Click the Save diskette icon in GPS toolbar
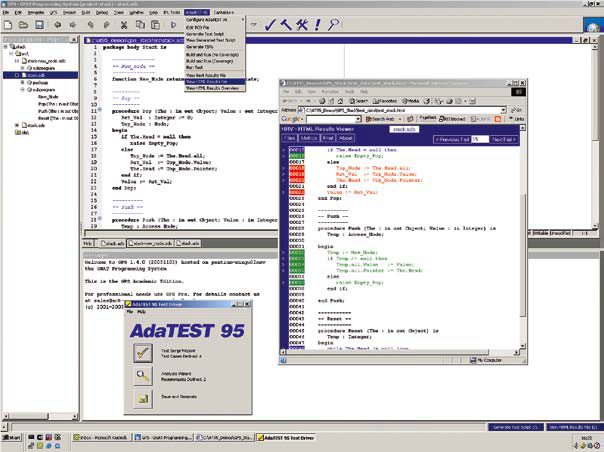Viewport: 604px width, 452px height. pyautogui.click(x=39, y=25)
